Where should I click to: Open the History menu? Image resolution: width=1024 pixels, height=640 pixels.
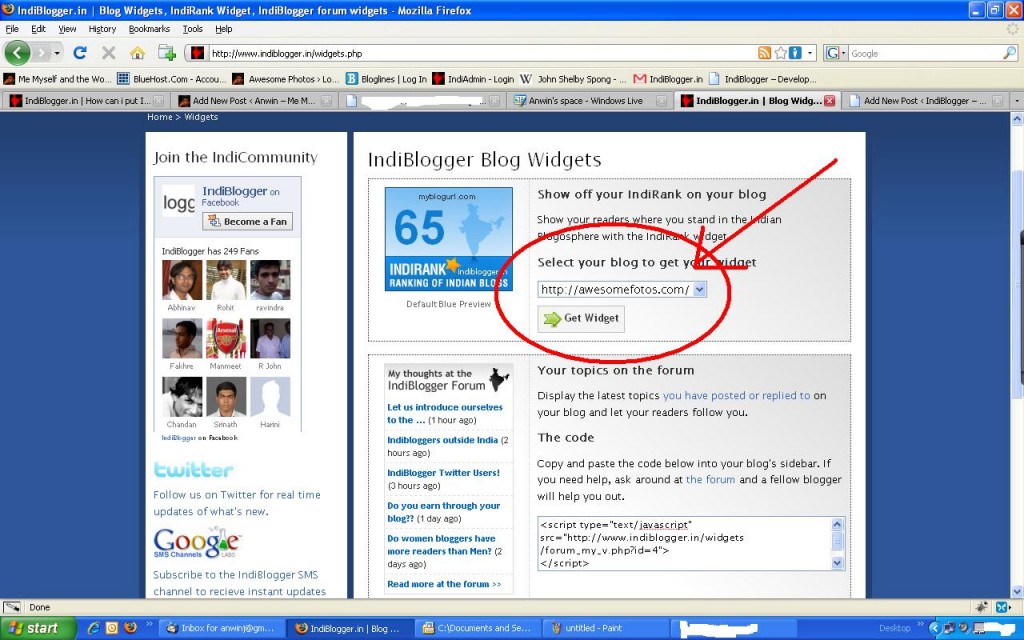click(x=103, y=29)
